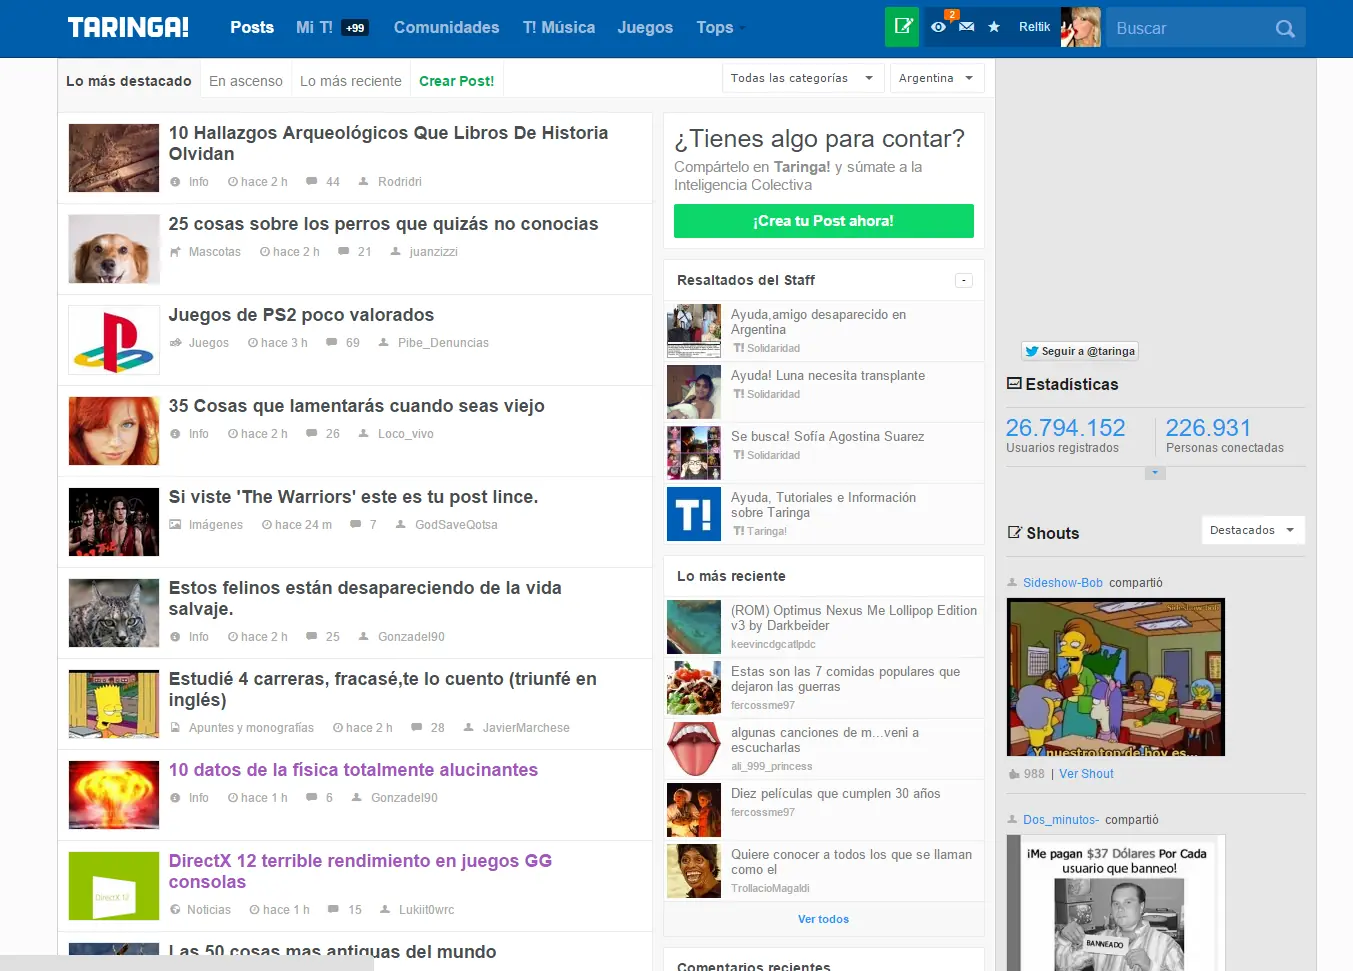The image size is (1353, 971).
Task: Open the Argentina country dropdown
Action: [937, 78]
